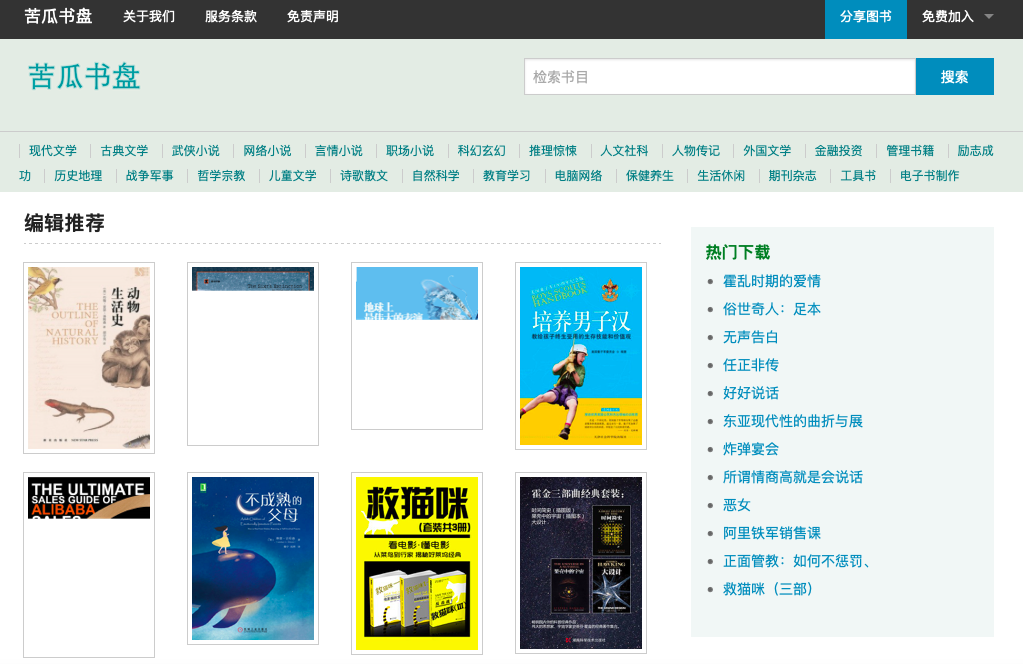Image resolution: width=1023 pixels, height=664 pixels.
Task: Select the 职场小说 category
Action: 410,151
